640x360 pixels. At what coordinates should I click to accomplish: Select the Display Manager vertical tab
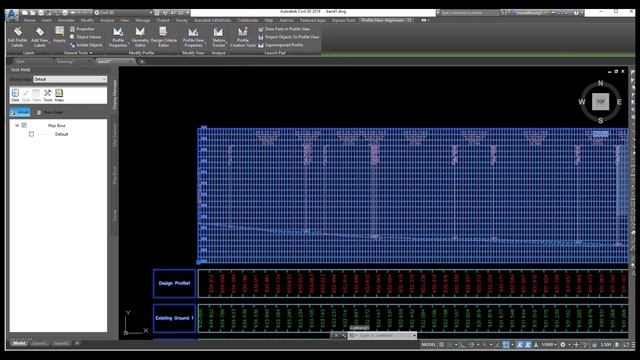click(x=115, y=95)
